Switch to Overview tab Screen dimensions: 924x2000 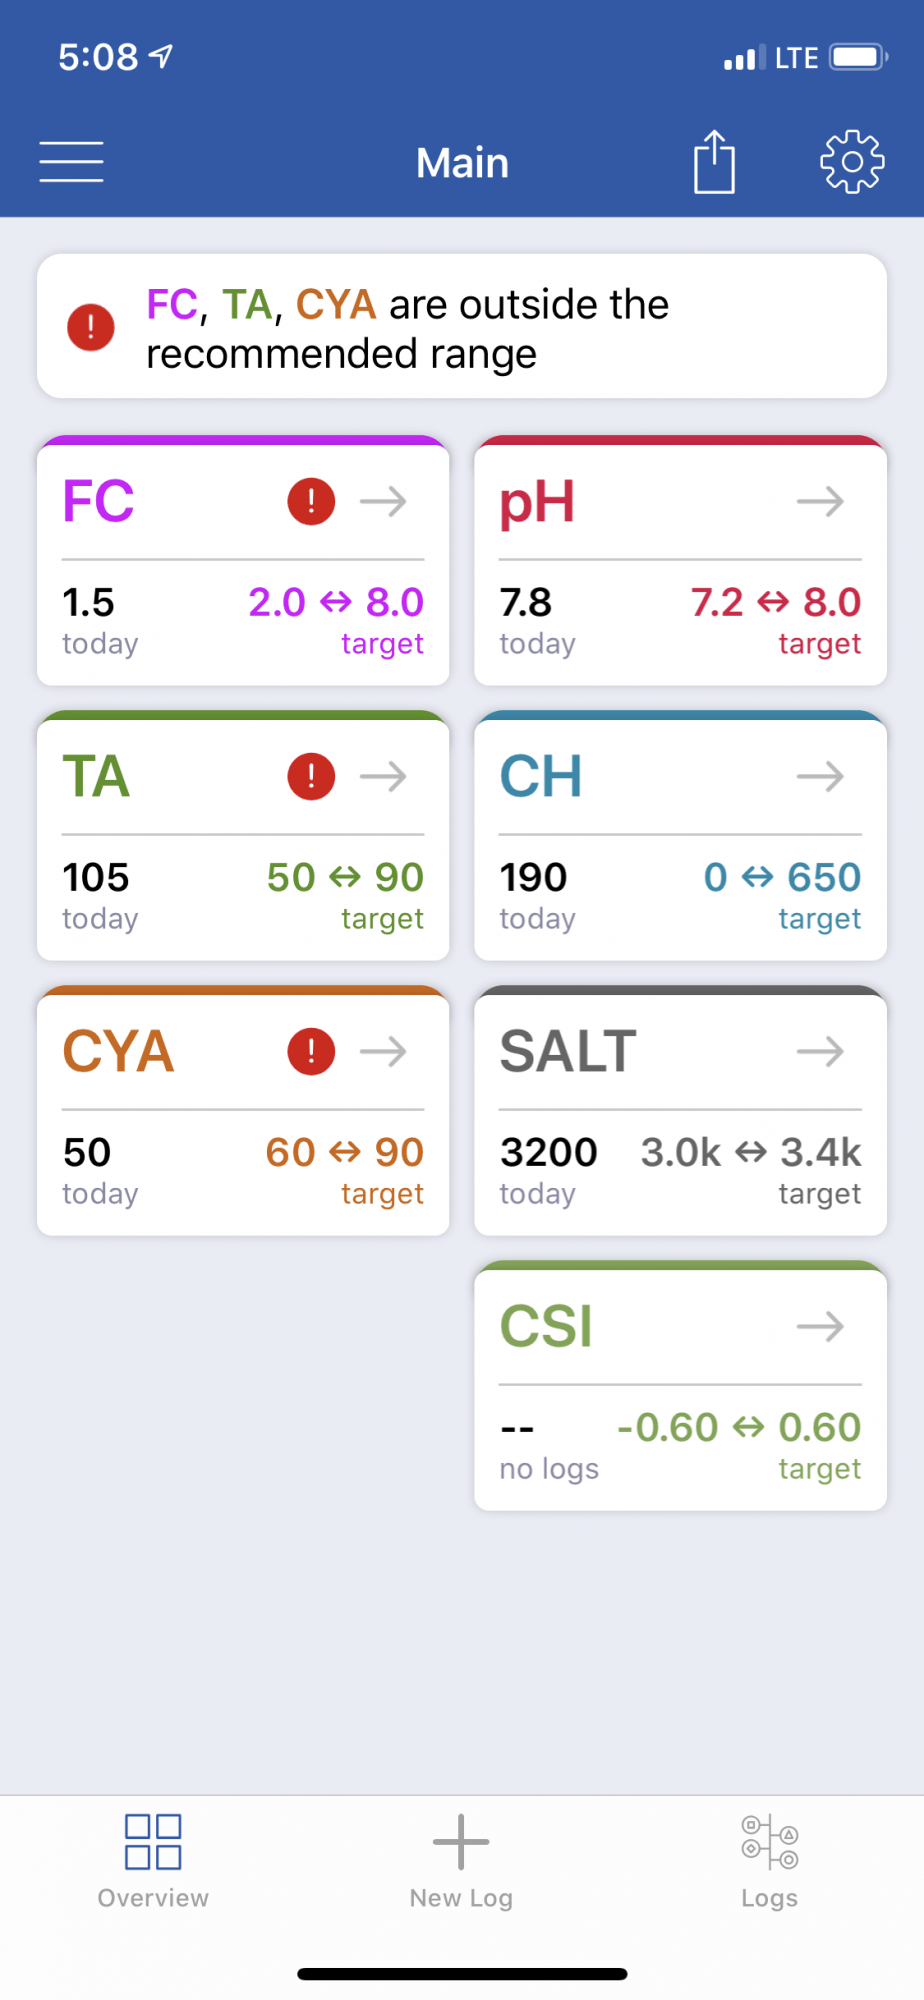[x=153, y=1862]
